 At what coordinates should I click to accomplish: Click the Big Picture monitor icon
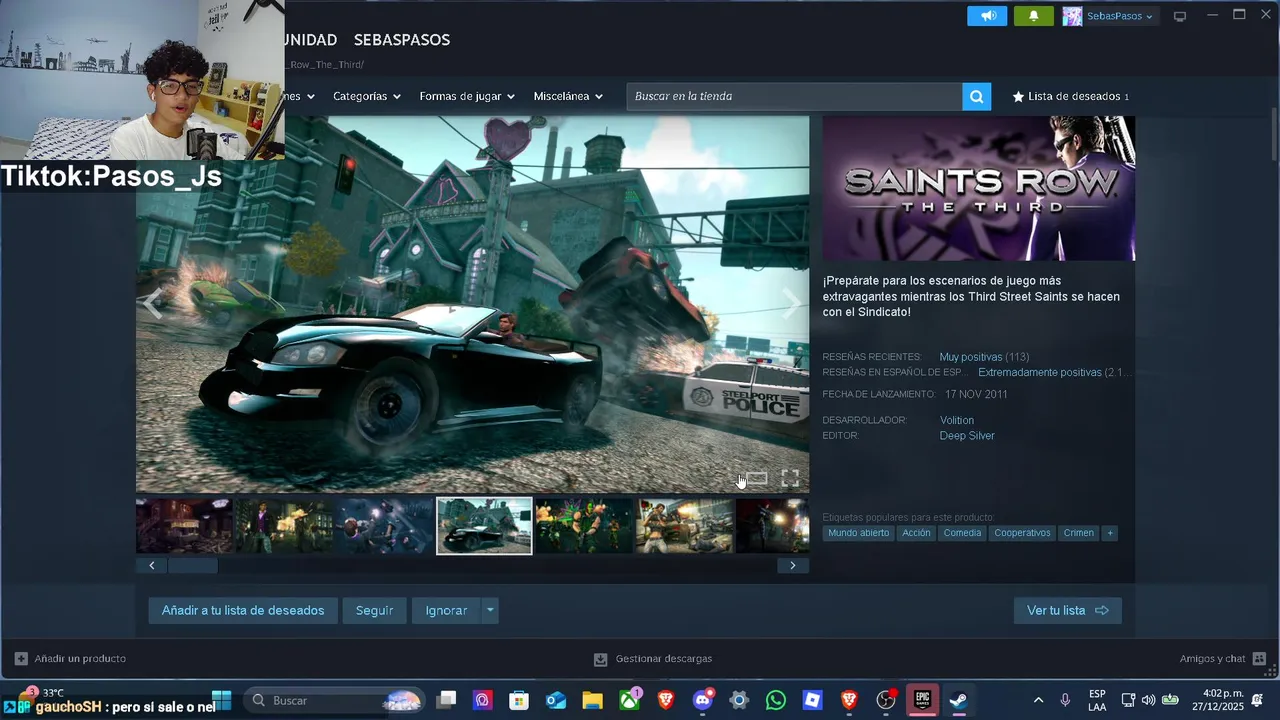click(x=1180, y=16)
